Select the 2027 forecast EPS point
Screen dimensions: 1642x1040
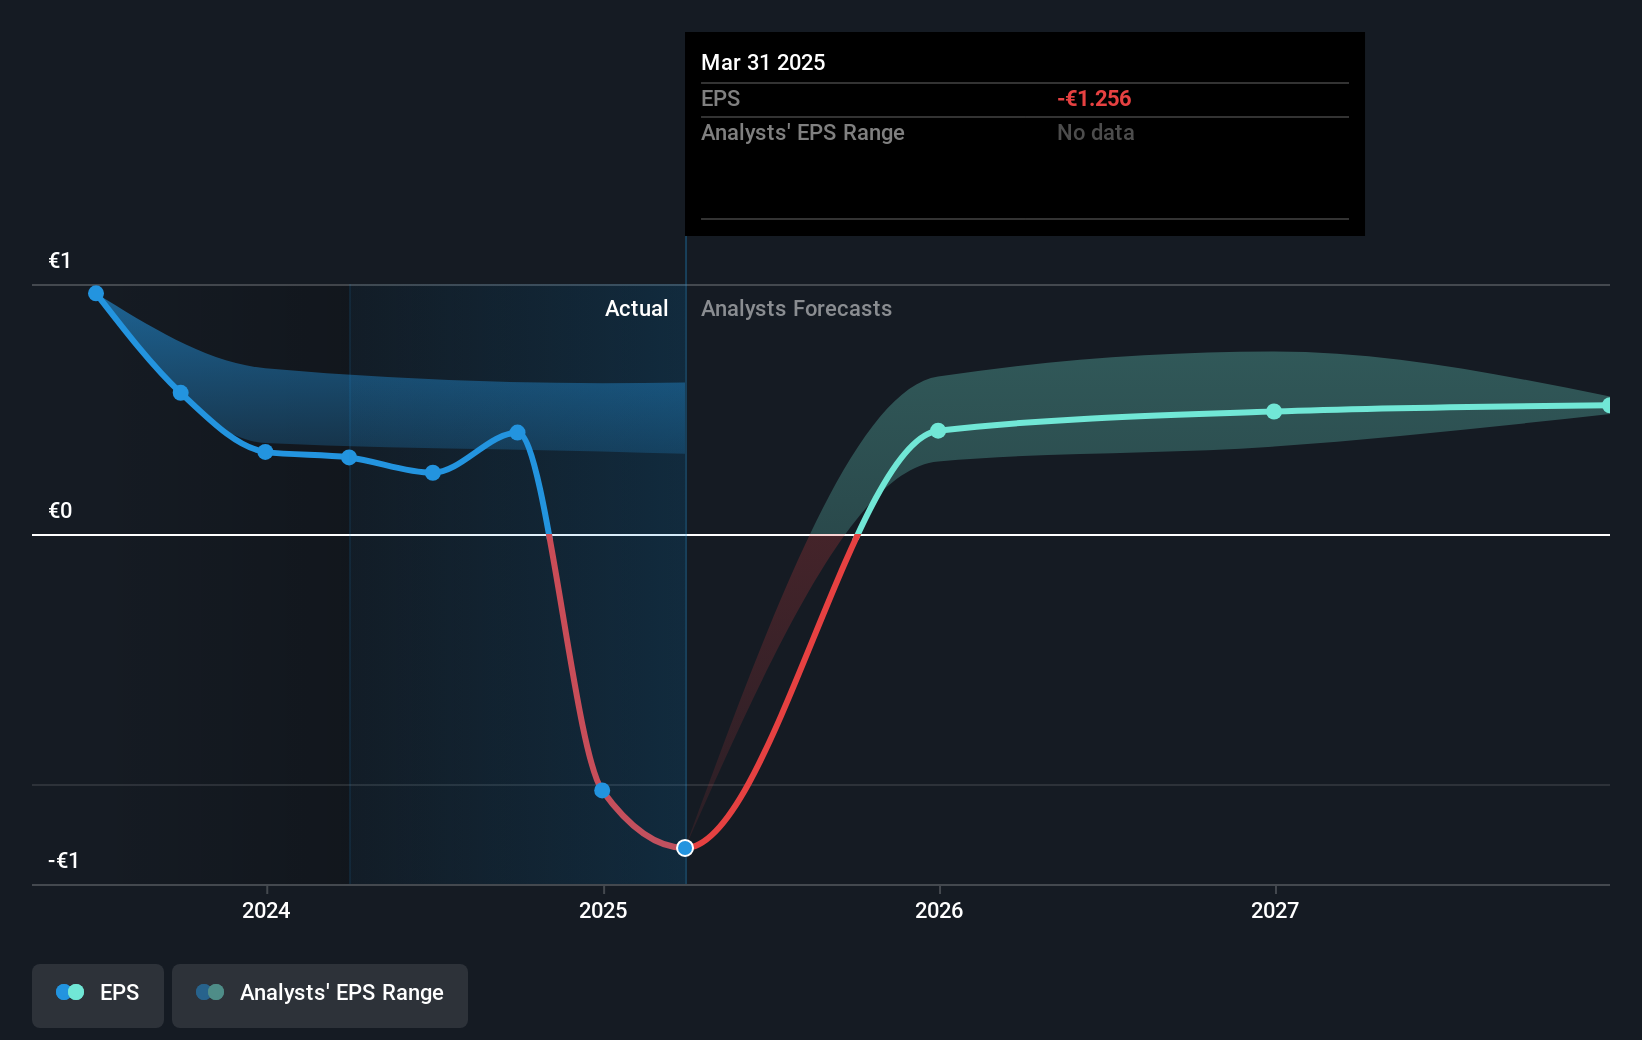(x=1274, y=411)
